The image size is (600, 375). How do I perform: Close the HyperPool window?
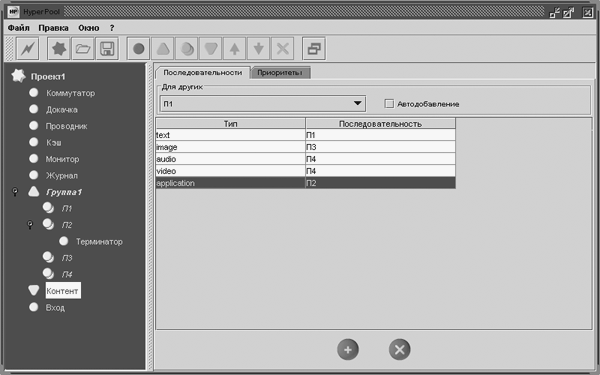point(587,12)
